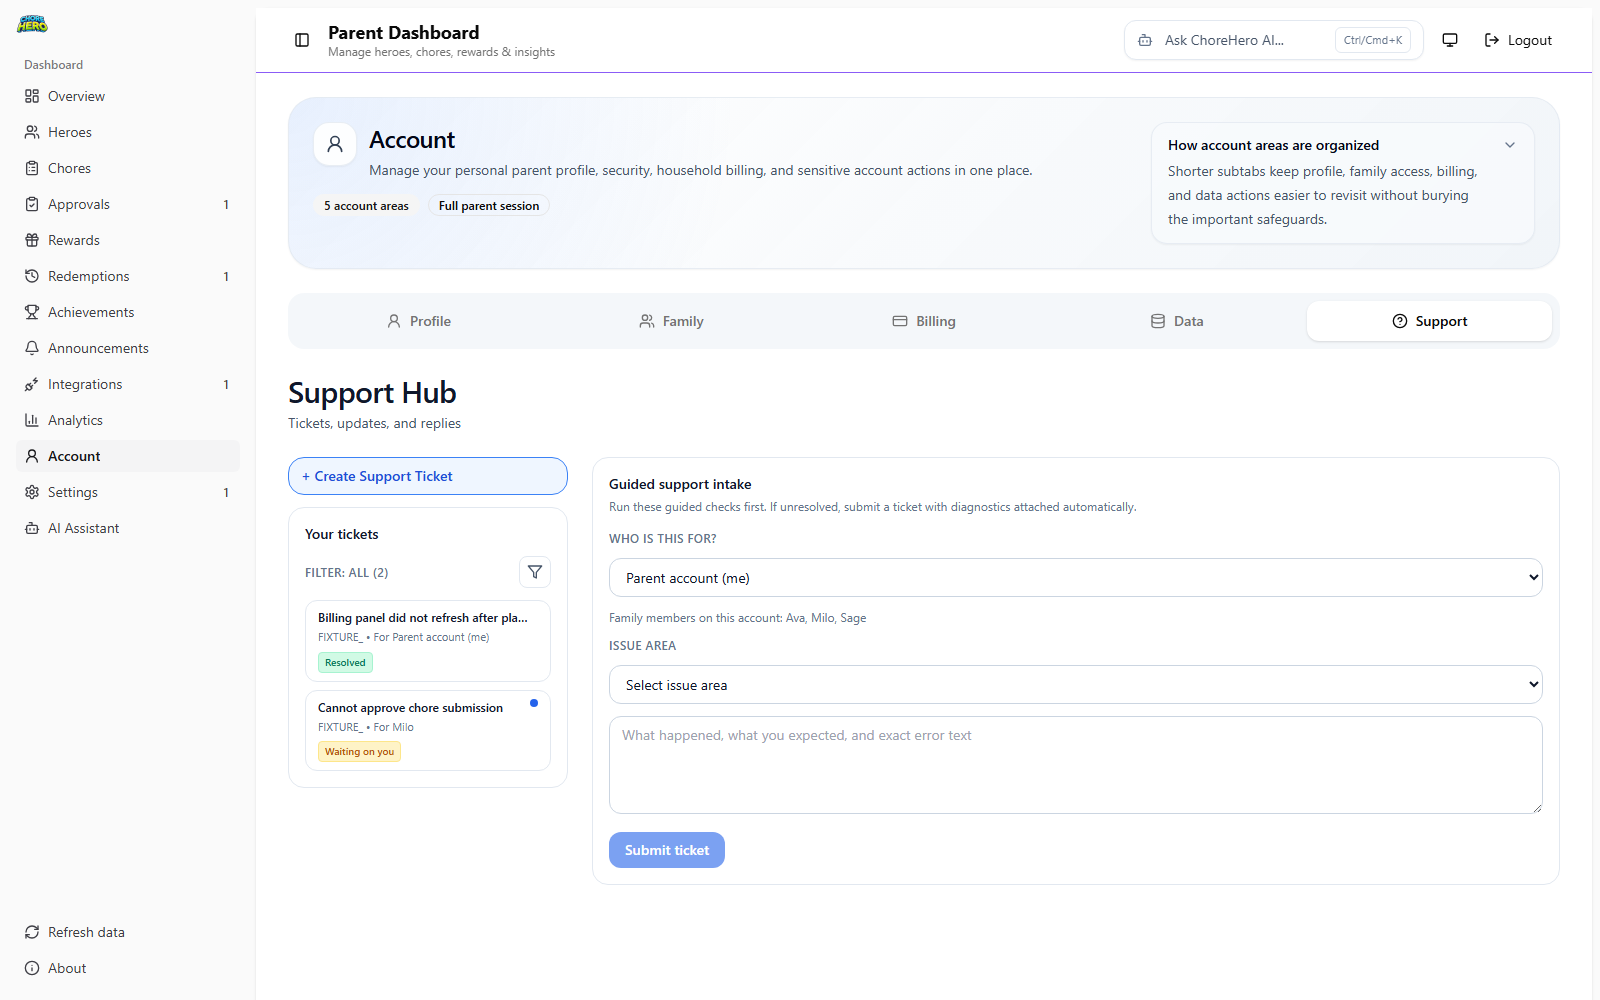Click the Refresh data icon at sidebar bottom
The width and height of the screenshot is (1600, 1000).
click(x=31, y=931)
